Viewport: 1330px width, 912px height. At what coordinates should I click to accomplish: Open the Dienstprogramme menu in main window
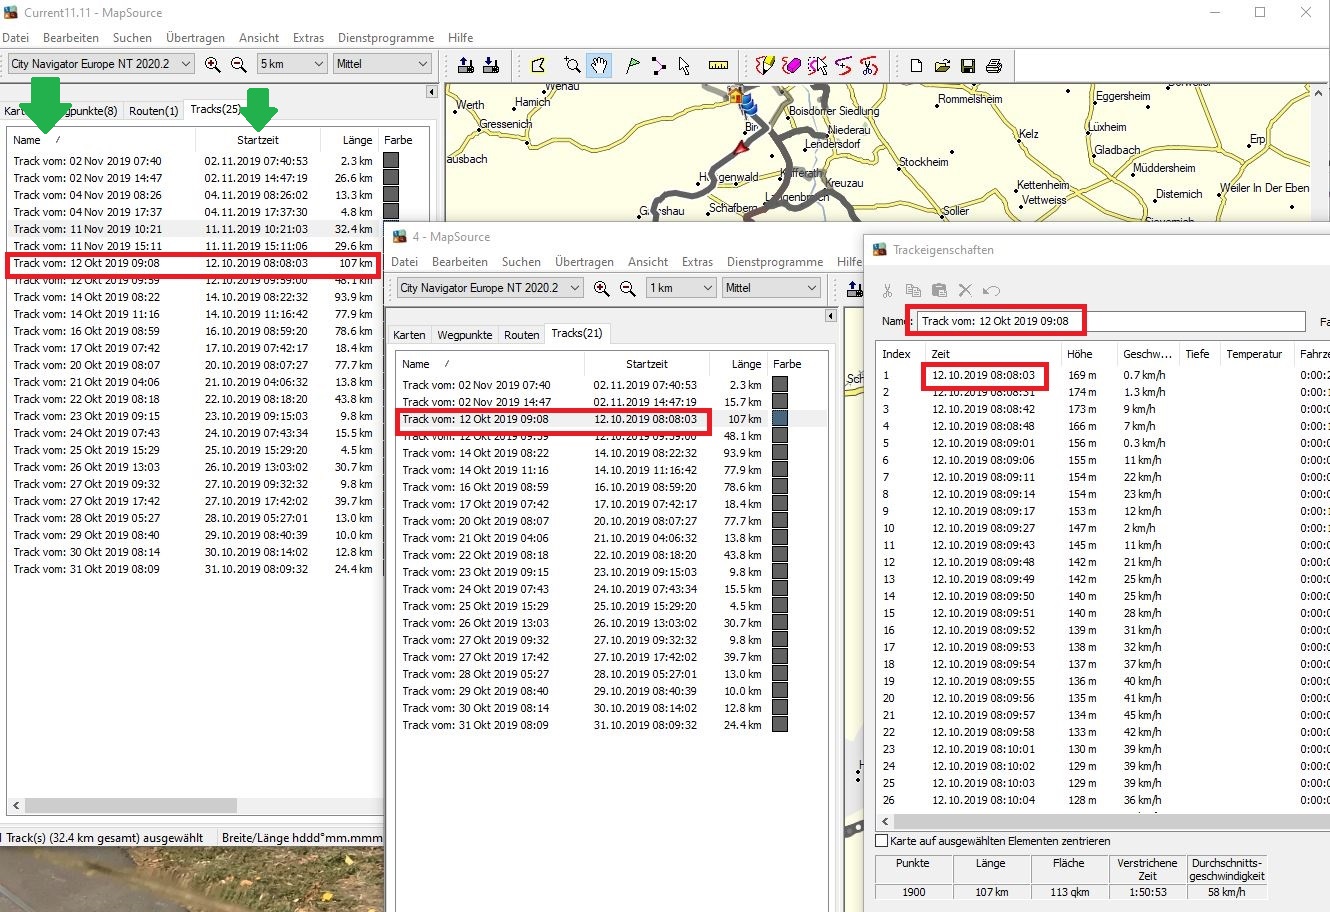point(385,38)
